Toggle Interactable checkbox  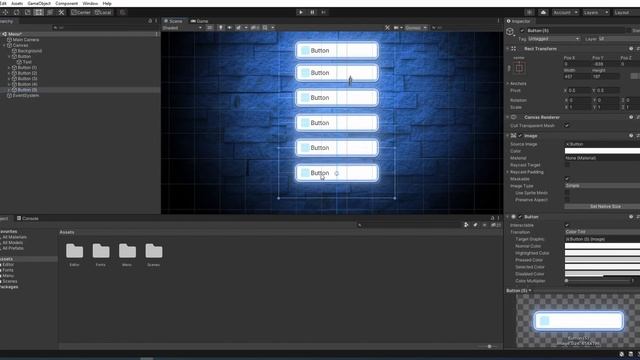point(567,225)
